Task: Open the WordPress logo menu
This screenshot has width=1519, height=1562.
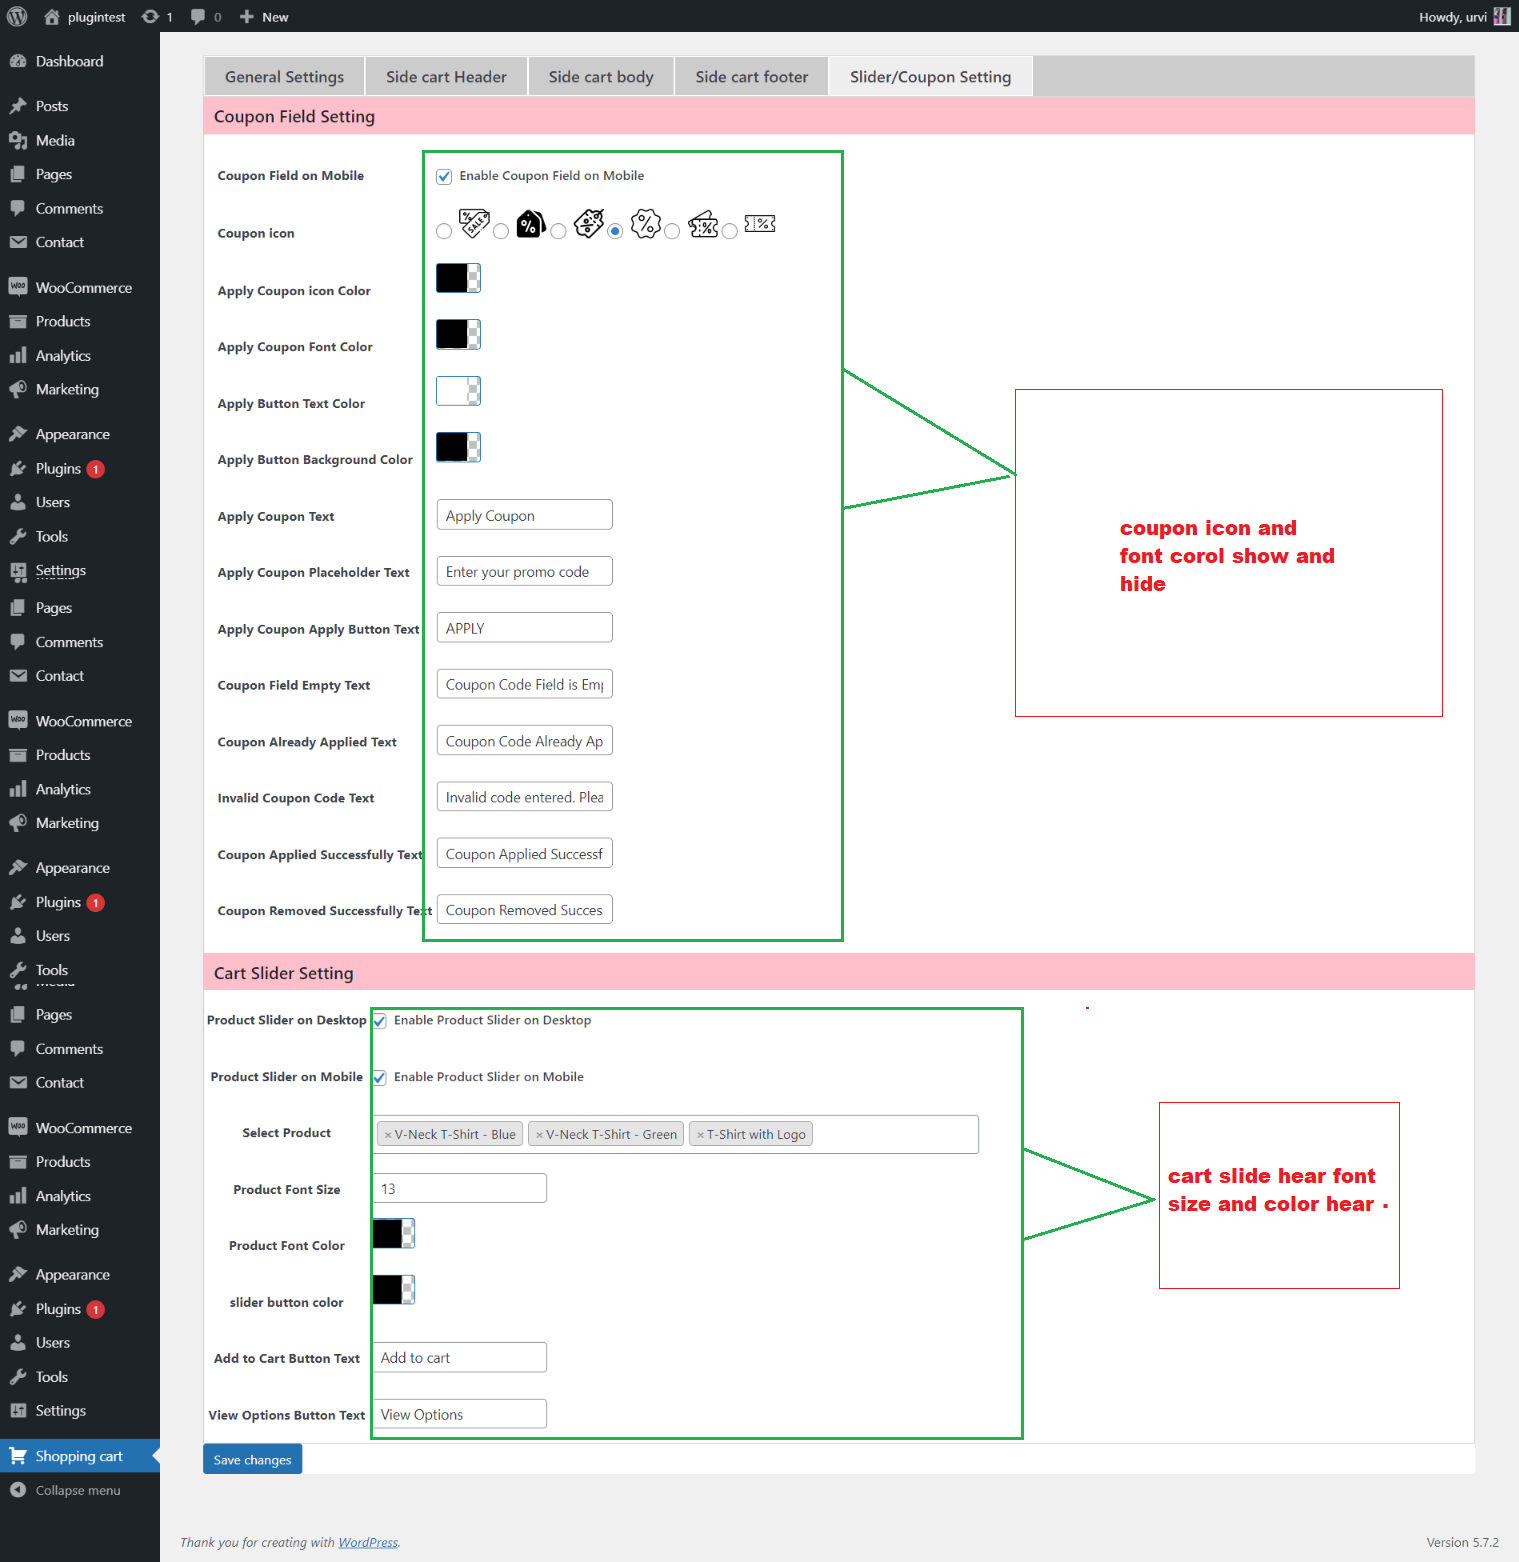Action: pyautogui.click(x=17, y=16)
